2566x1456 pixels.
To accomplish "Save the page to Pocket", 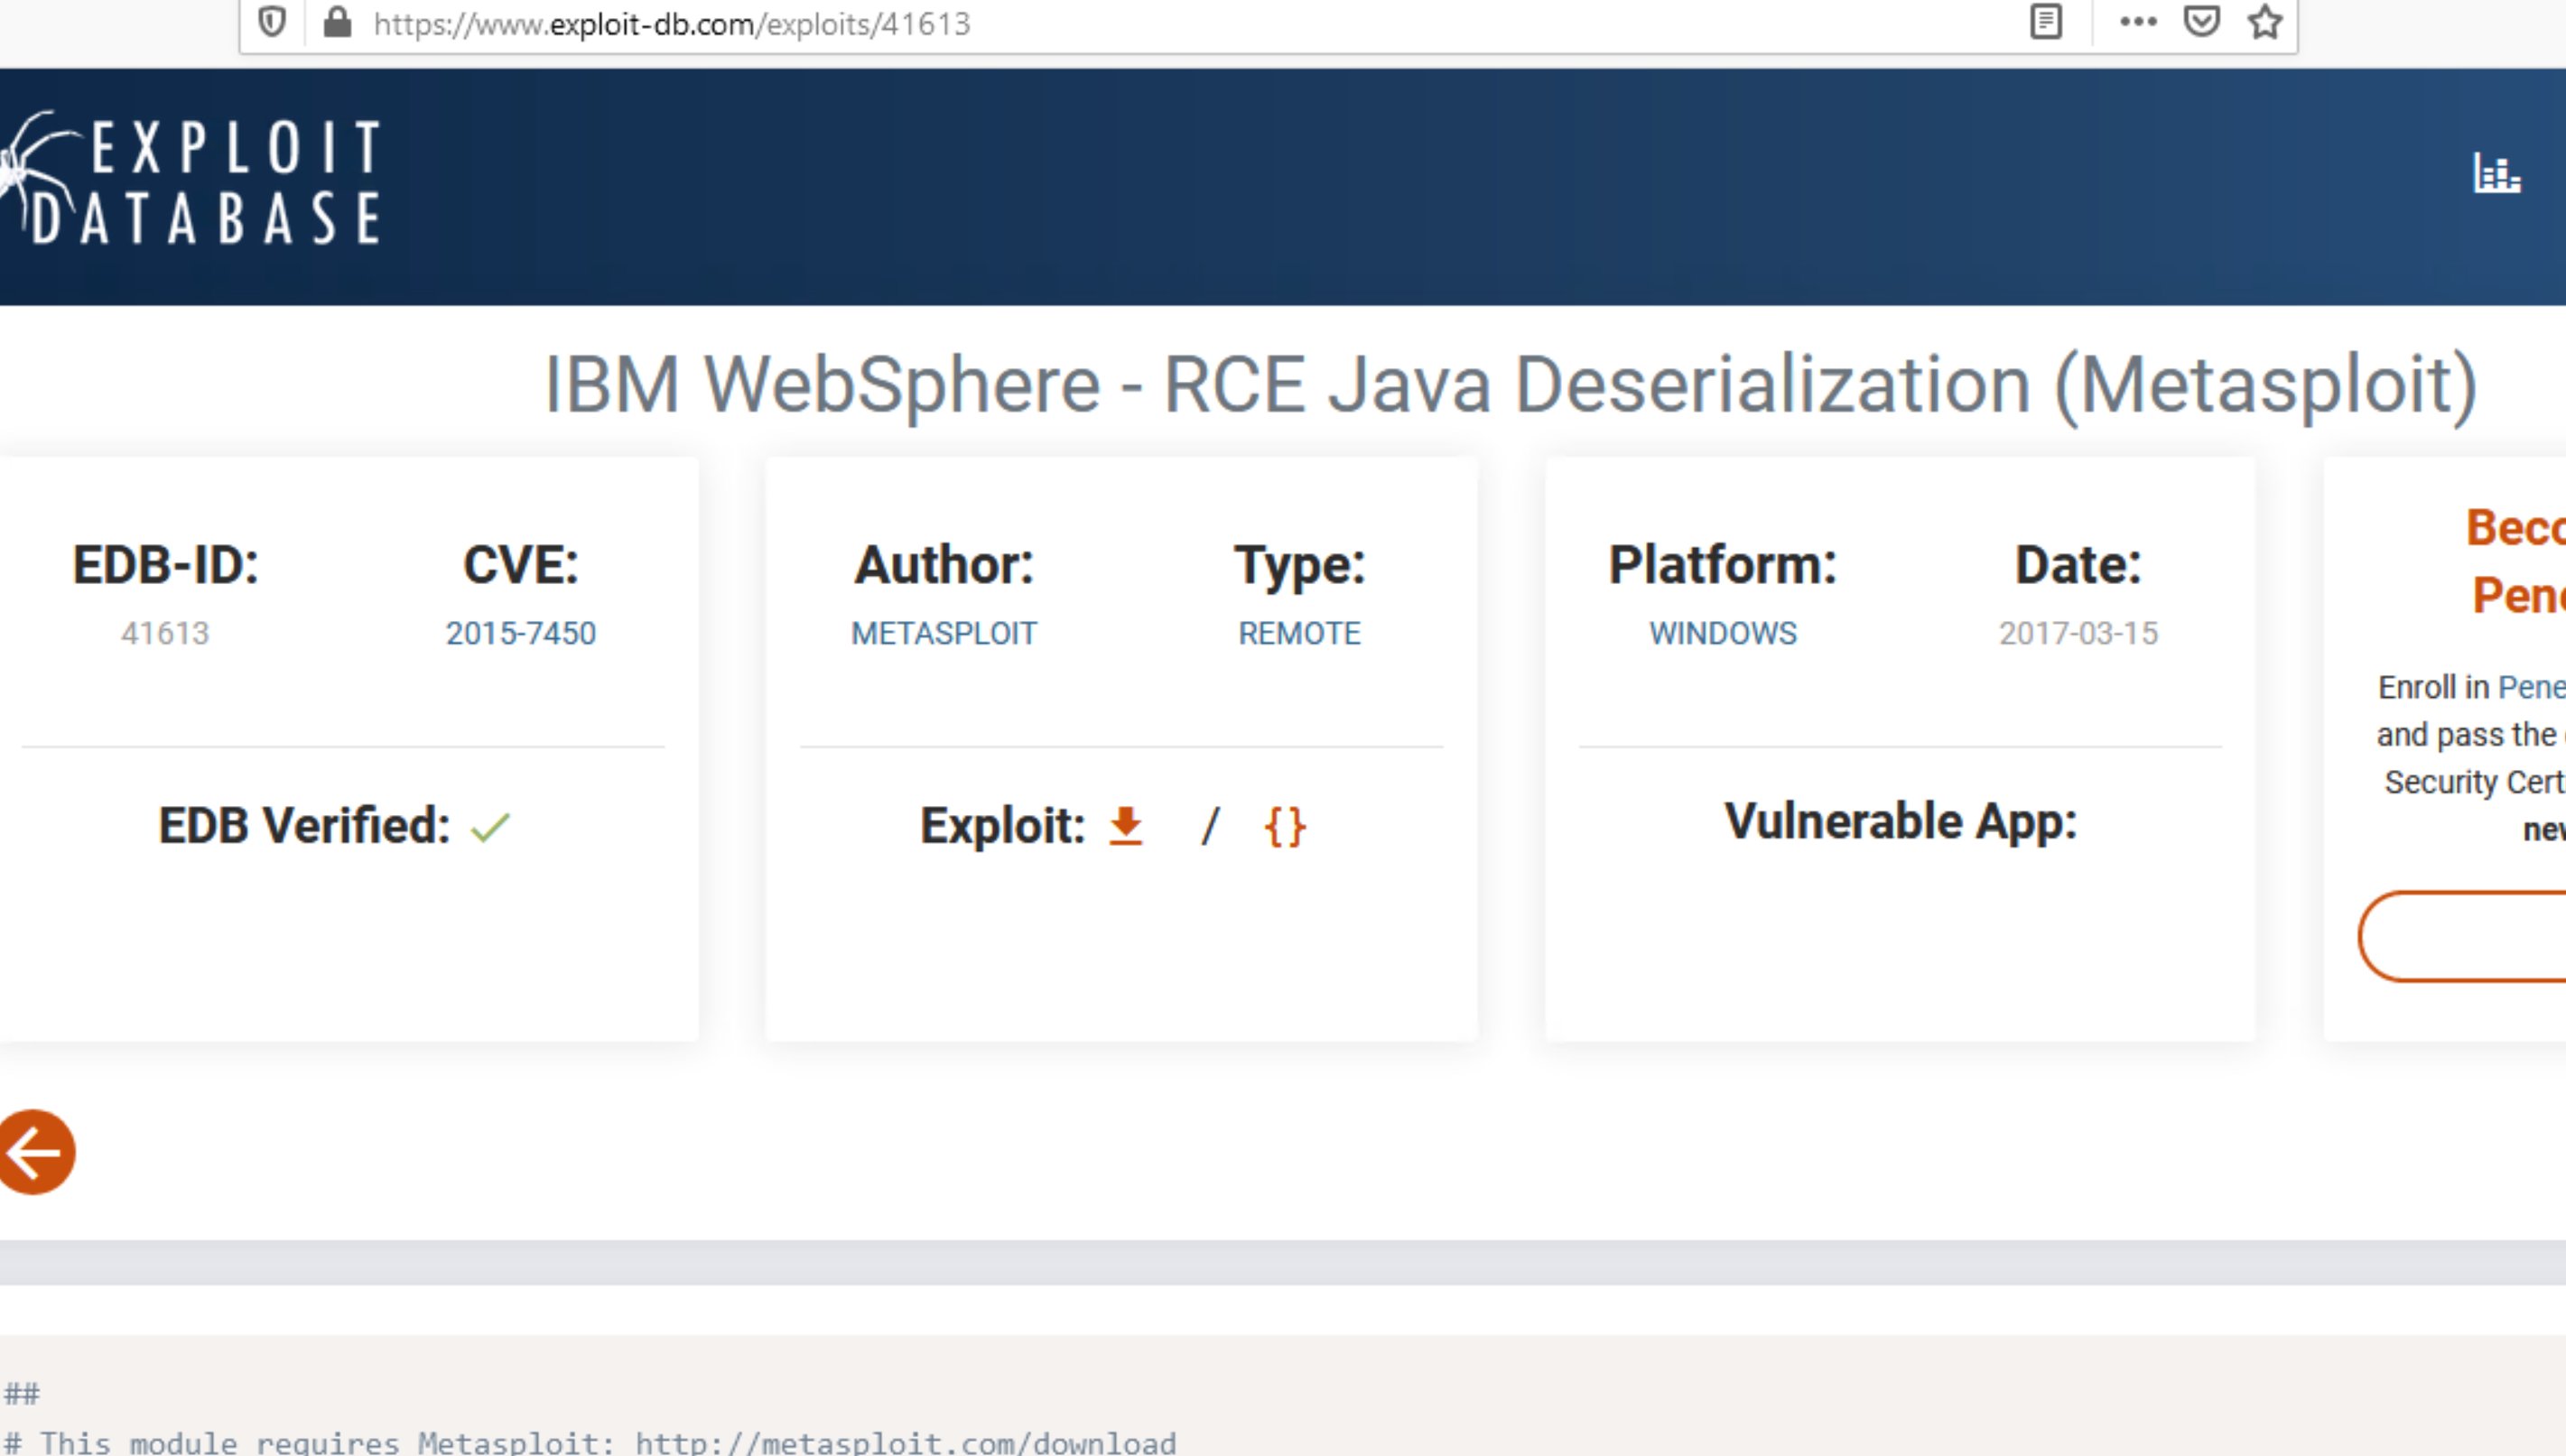I will point(2203,22).
